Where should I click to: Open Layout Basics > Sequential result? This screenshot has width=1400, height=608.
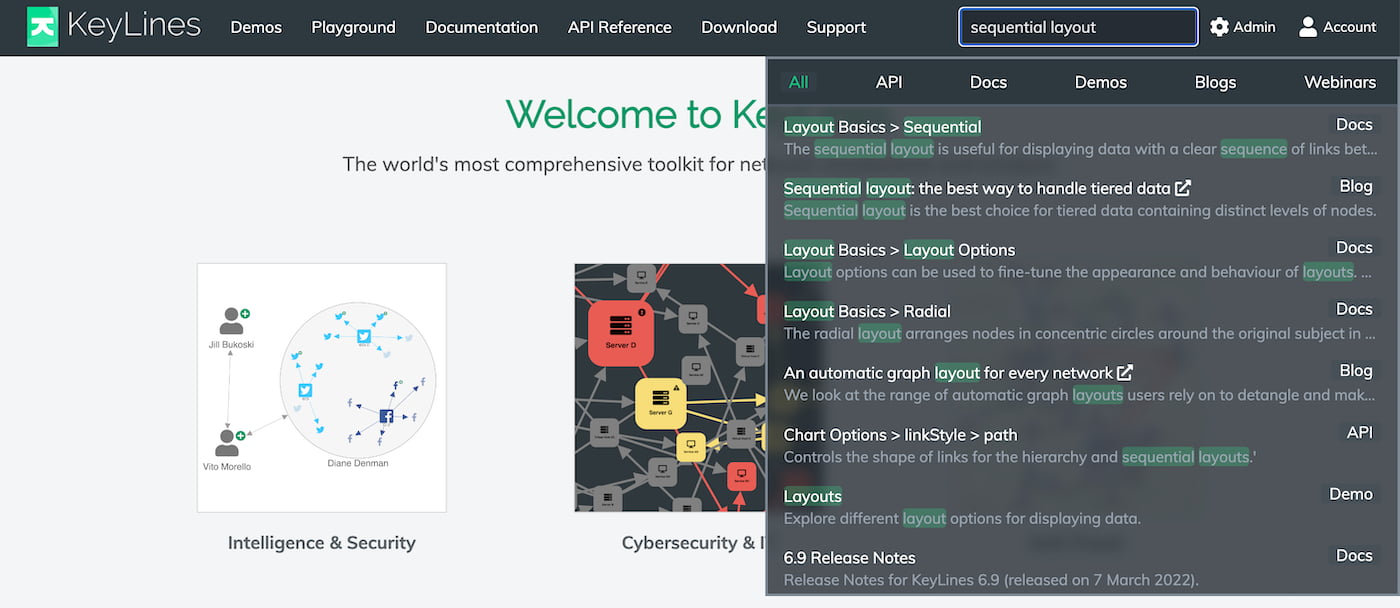(x=882, y=127)
